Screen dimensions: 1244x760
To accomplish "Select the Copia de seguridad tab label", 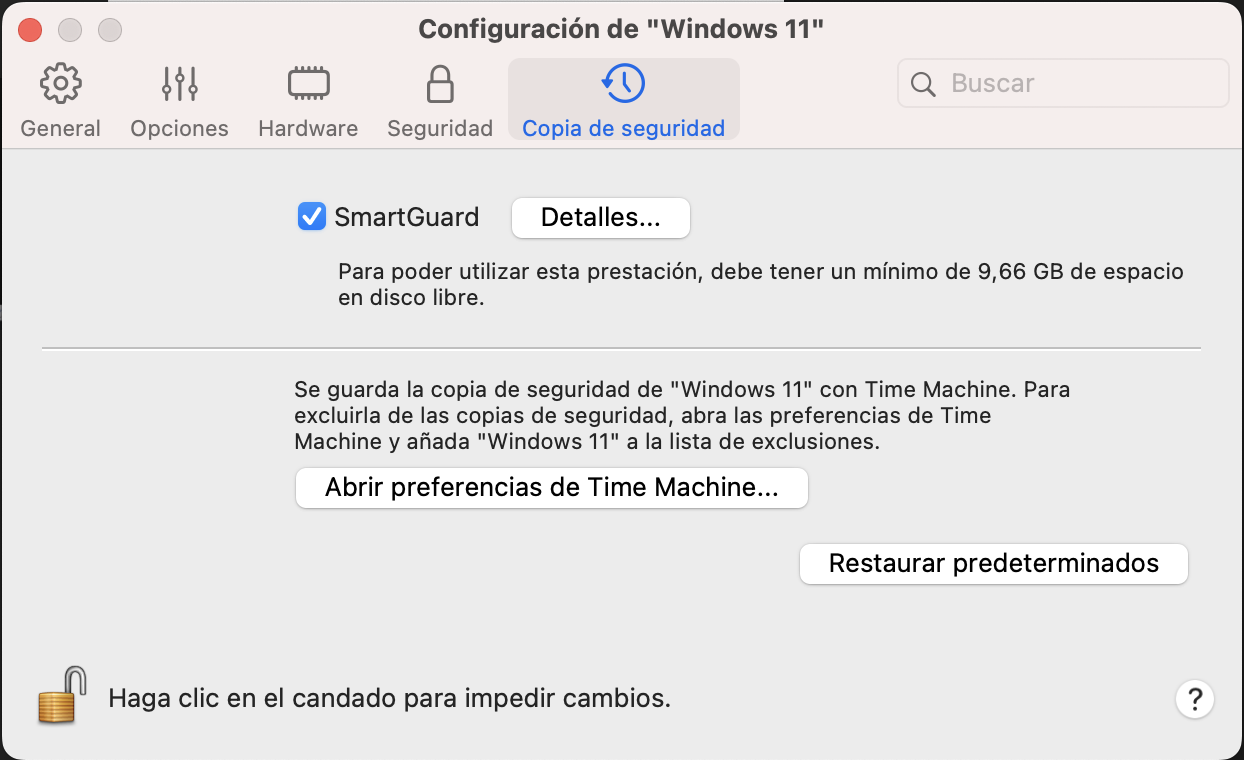I will (623, 129).
